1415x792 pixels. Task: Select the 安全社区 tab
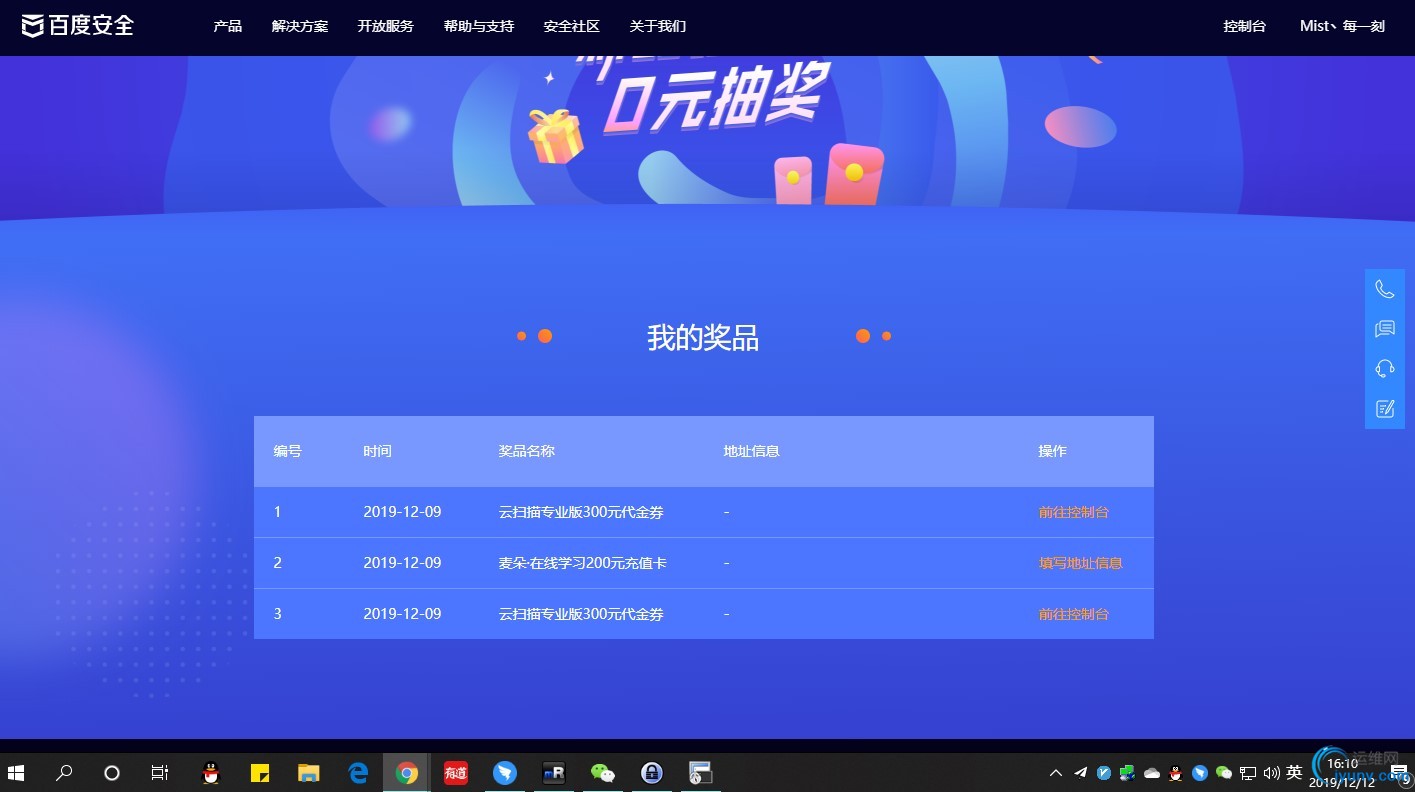[571, 26]
